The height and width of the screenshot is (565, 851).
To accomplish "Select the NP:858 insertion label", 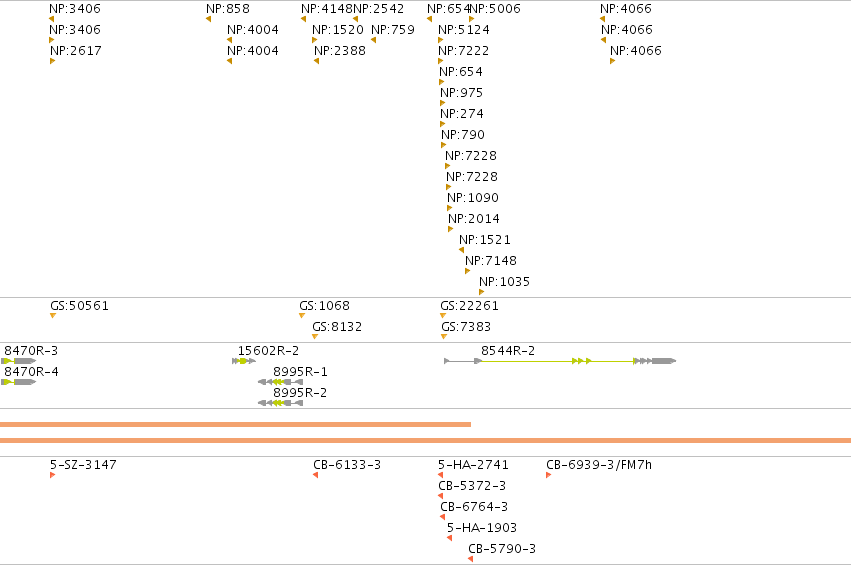I will [x=228, y=9].
